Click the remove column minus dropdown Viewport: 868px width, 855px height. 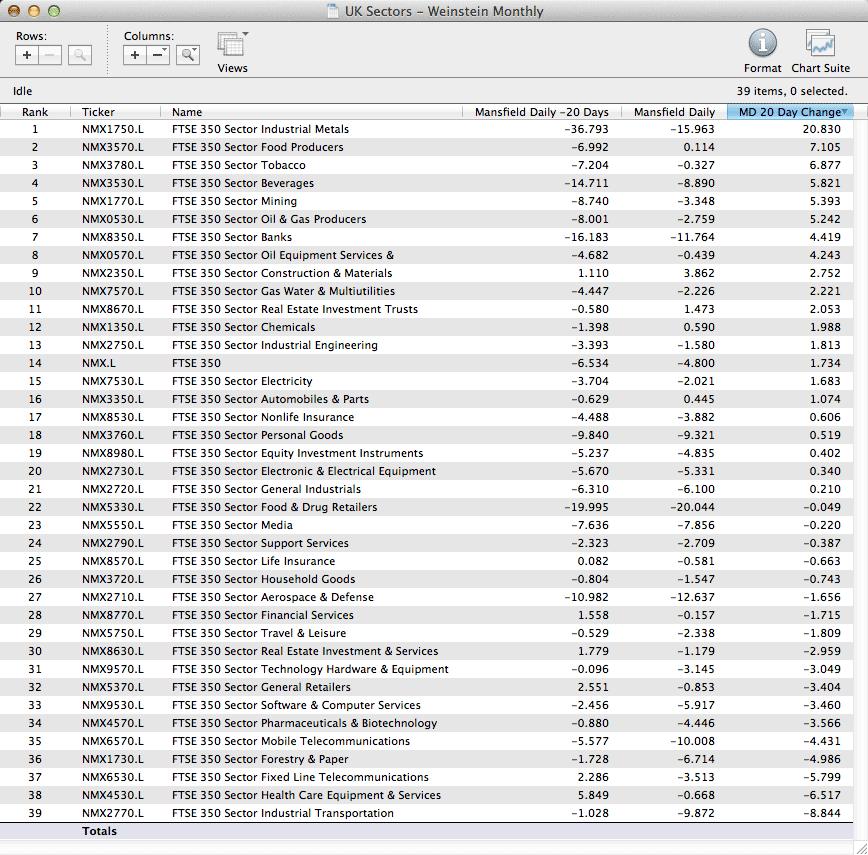click(x=159, y=56)
